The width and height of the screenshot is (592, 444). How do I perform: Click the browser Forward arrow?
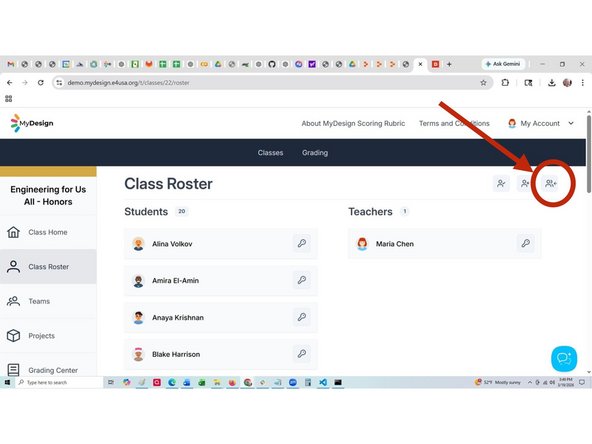click(x=25, y=83)
